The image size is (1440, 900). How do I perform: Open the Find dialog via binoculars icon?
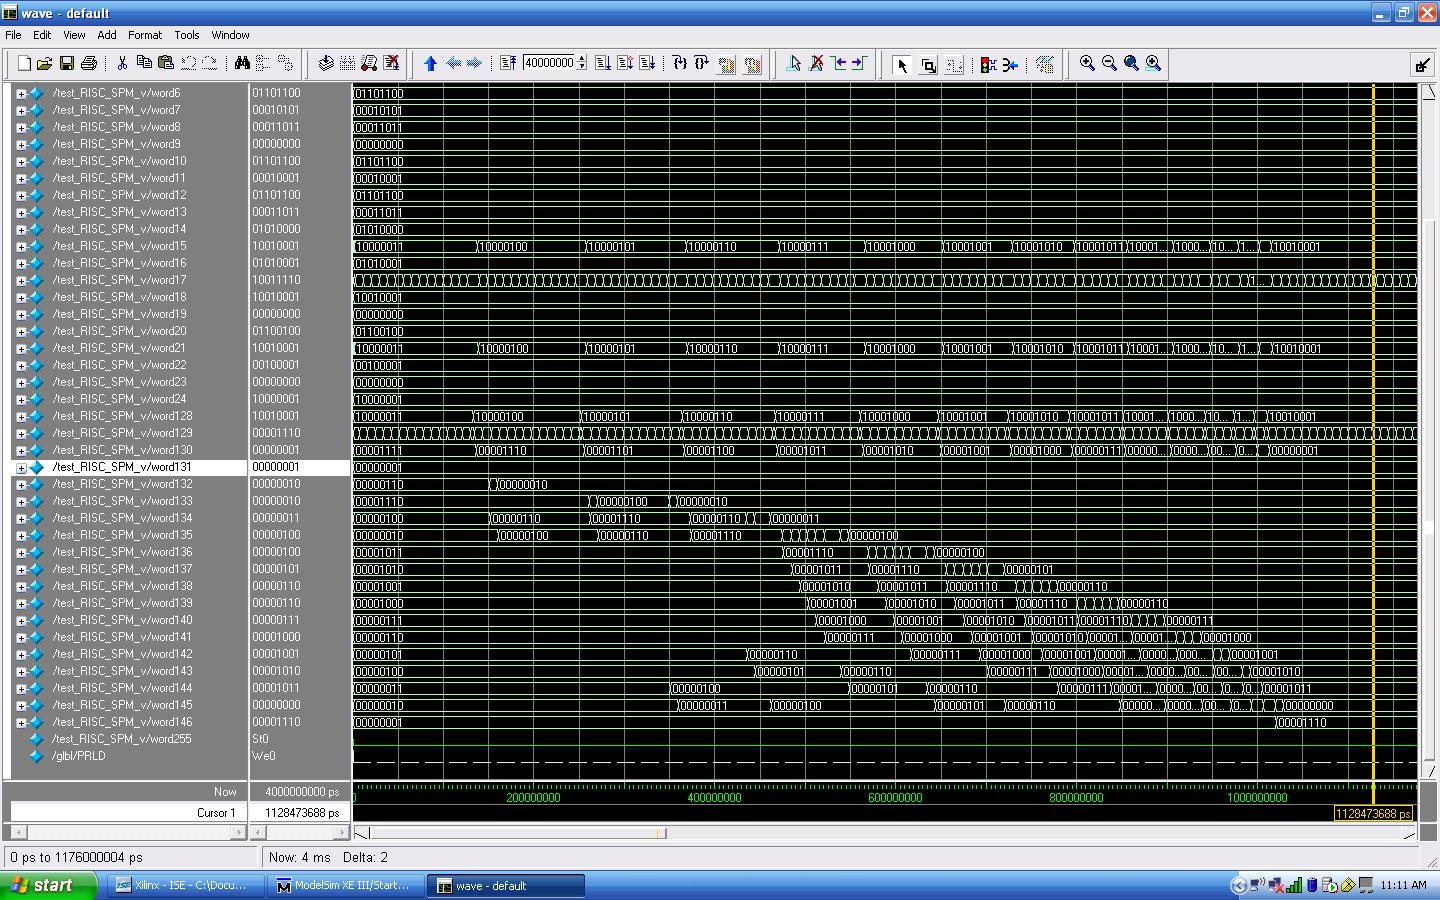pos(240,63)
